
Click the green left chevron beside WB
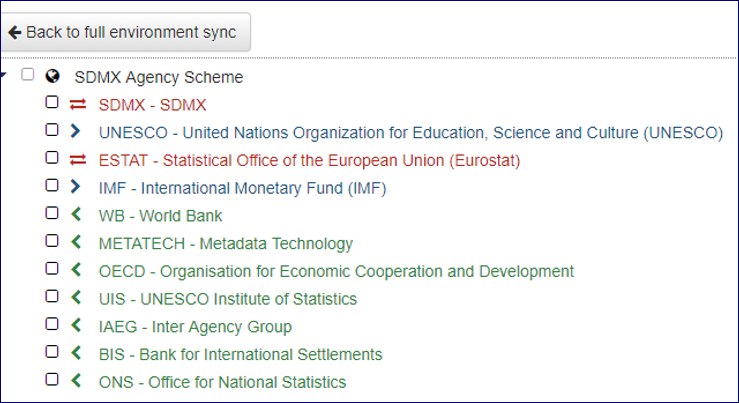click(76, 215)
